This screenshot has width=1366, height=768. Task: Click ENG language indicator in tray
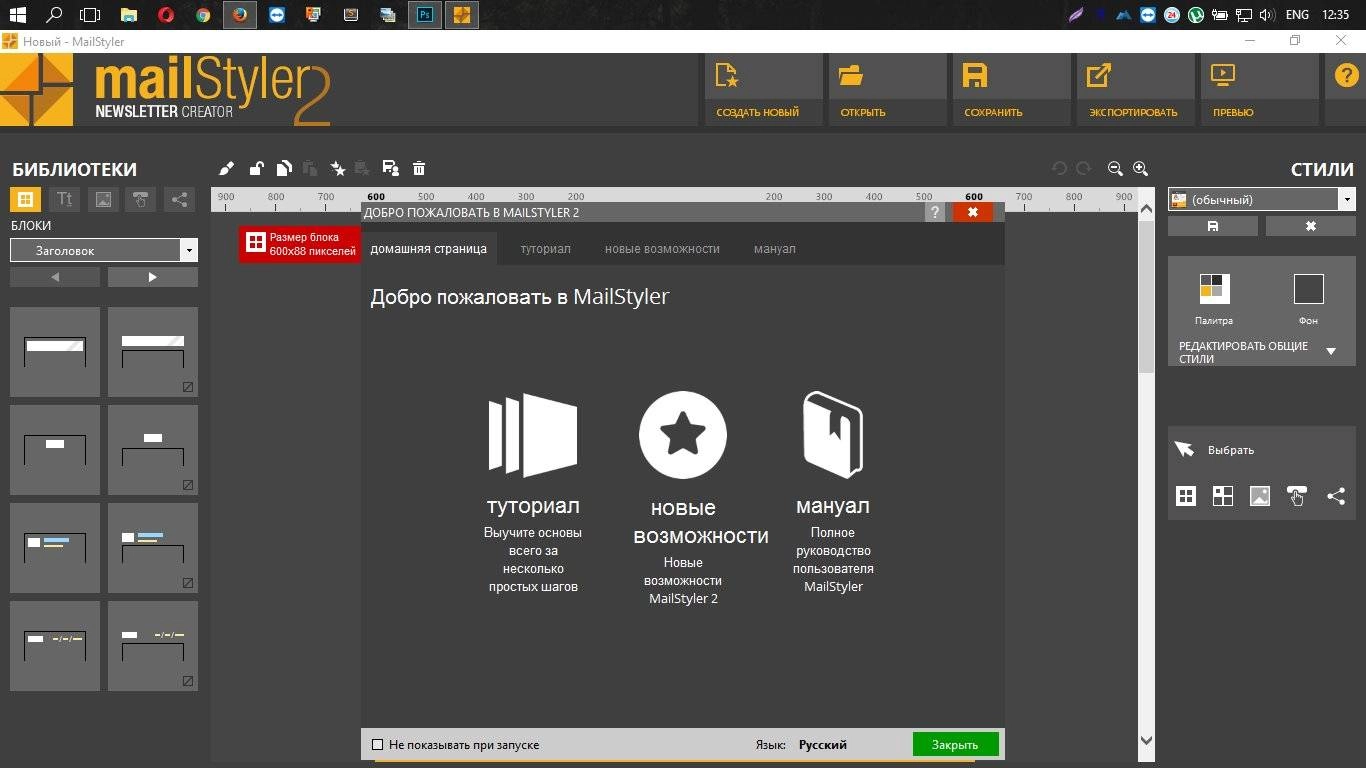1297,15
